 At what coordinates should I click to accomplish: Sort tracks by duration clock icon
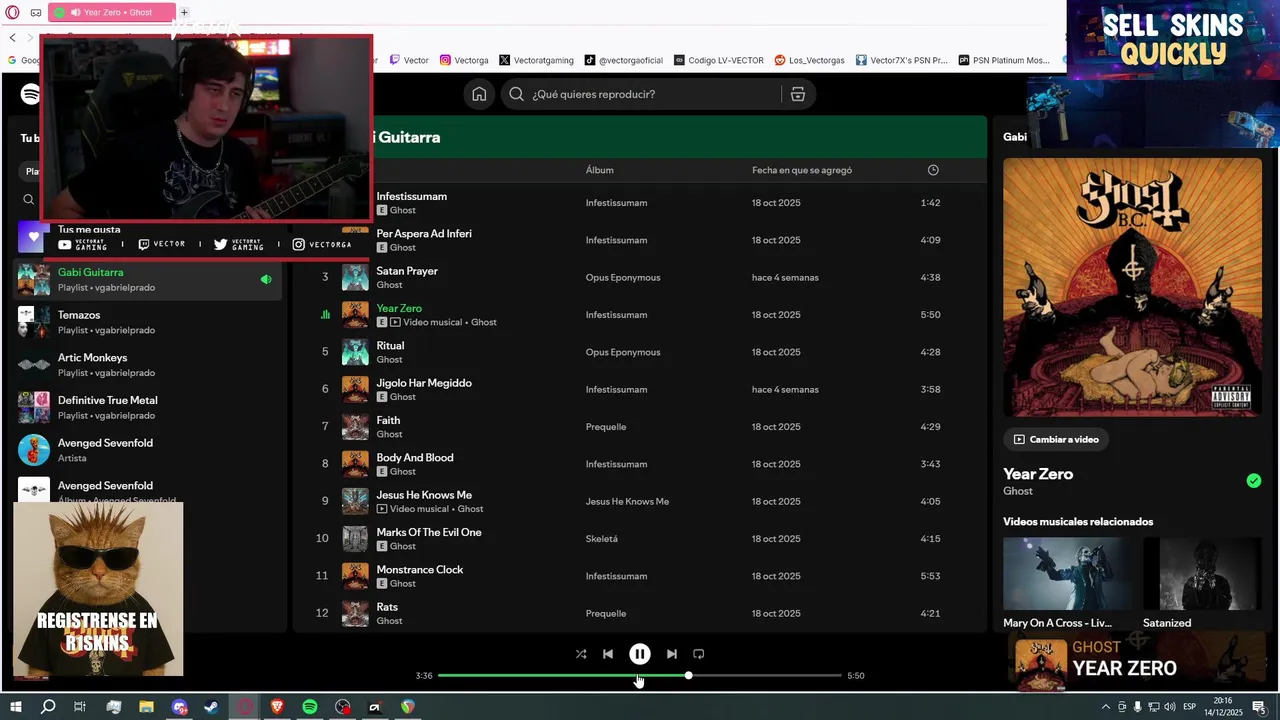[933, 170]
